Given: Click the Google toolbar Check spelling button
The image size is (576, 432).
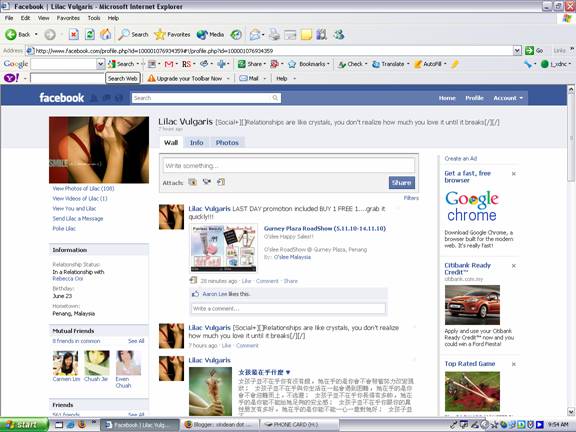Looking at the screenshot, I should pos(350,64).
